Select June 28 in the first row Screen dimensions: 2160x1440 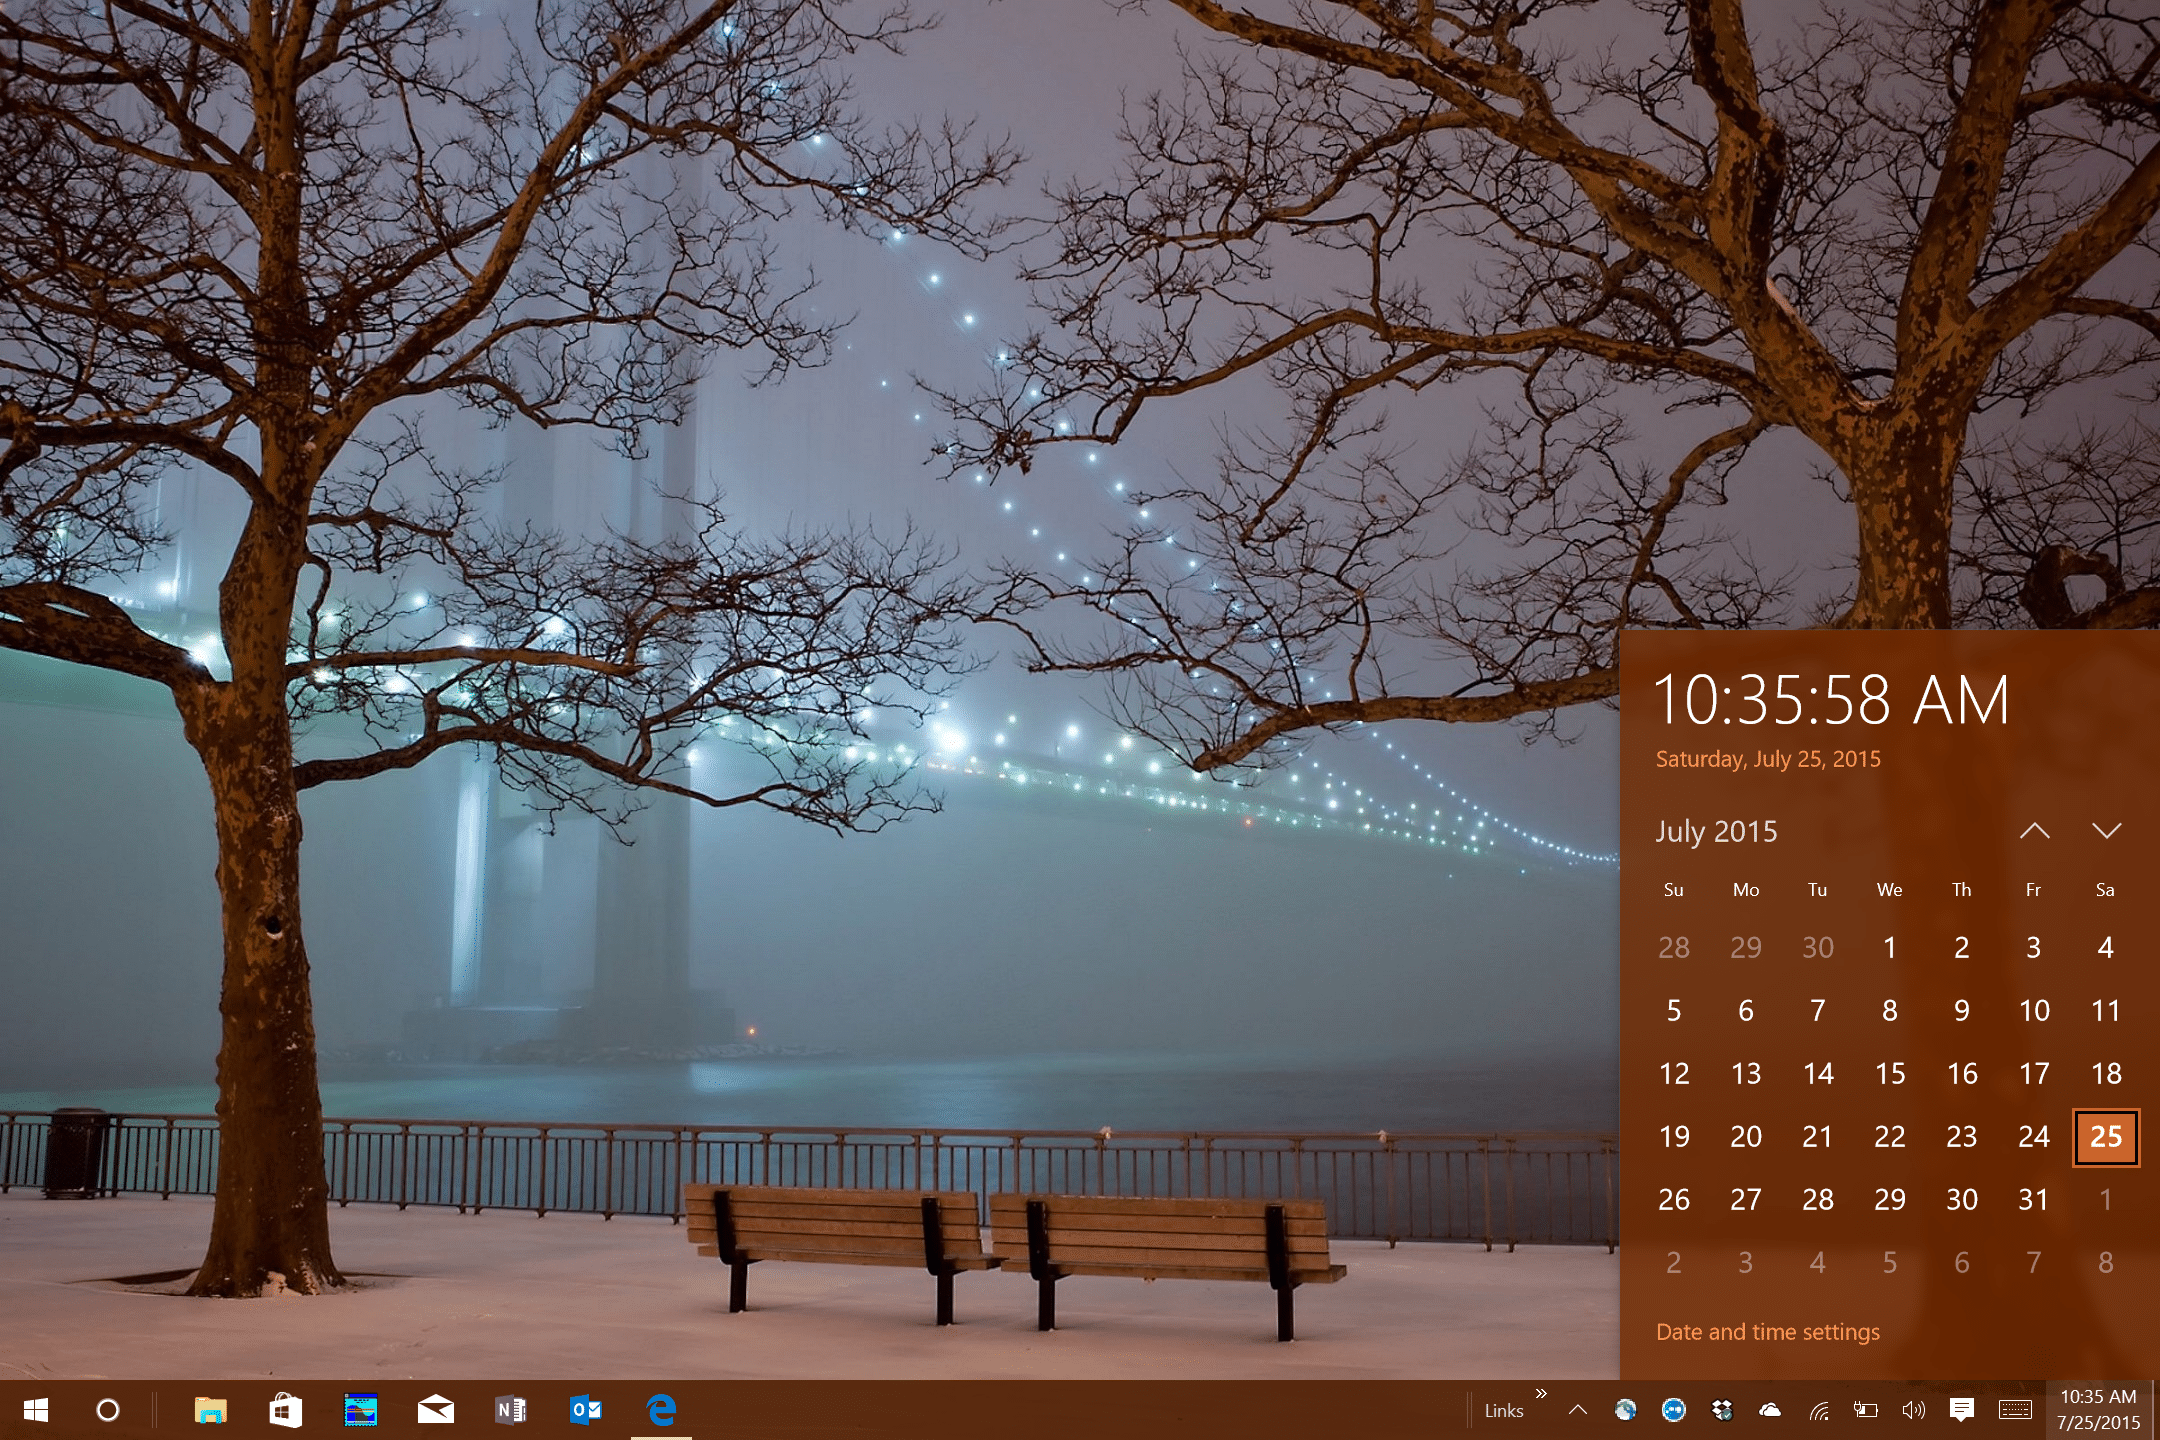point(1674,948)
